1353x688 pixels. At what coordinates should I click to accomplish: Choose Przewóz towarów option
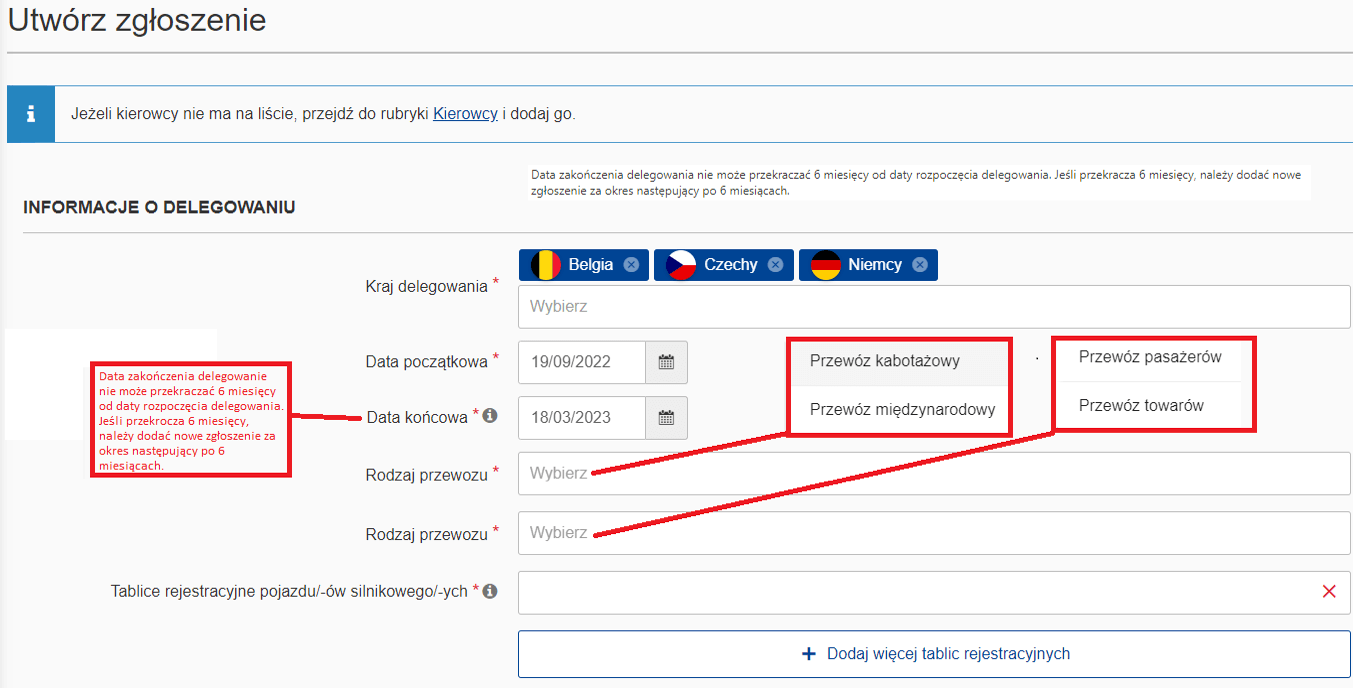pos(1141,406)
